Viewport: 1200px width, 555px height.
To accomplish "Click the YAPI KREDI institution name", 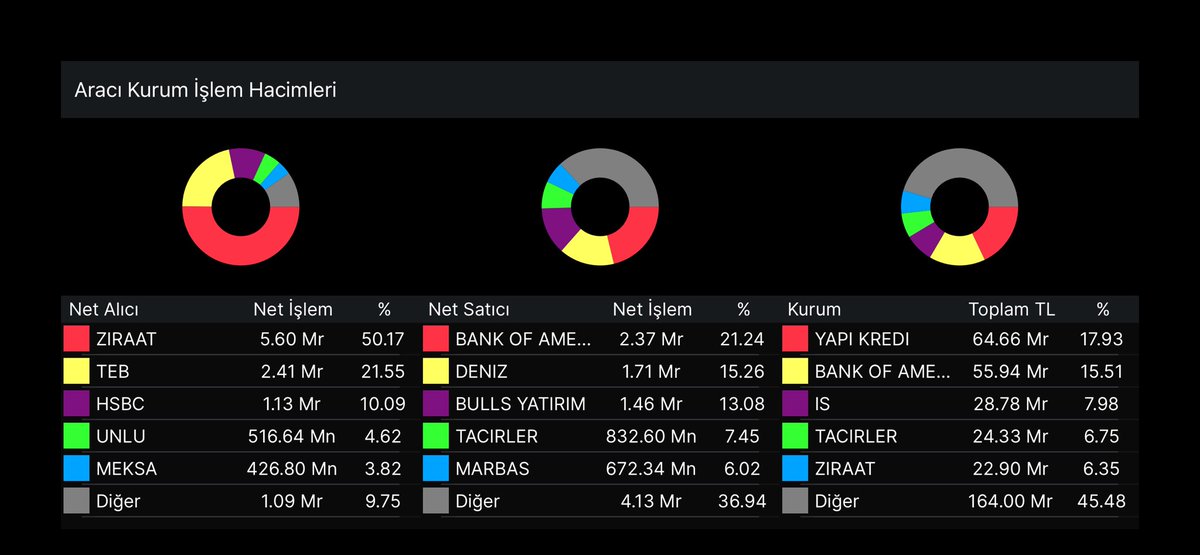I will pos(862,340).
